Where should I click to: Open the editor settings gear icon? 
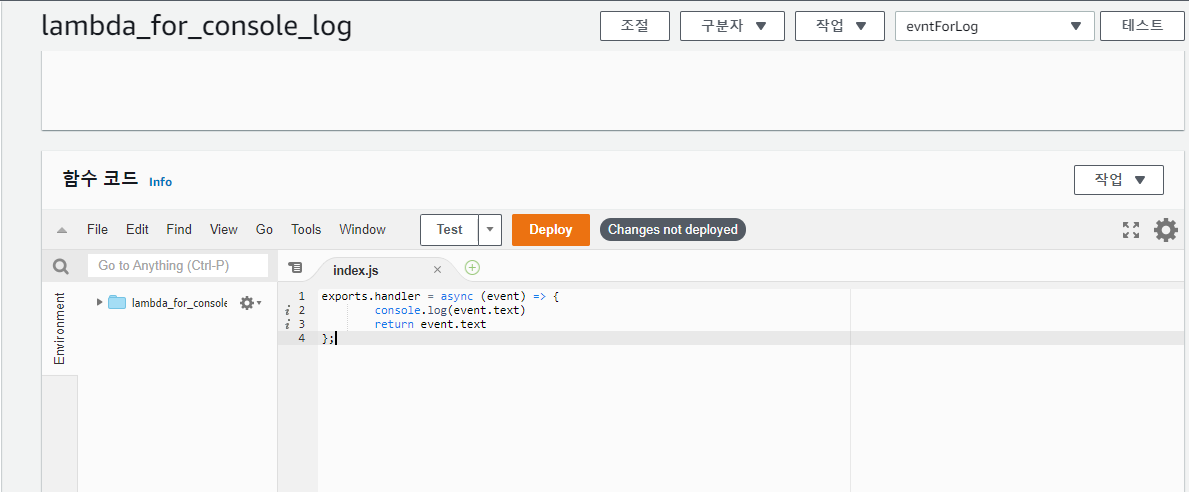pyautogui.click(x=1165, y=230)
